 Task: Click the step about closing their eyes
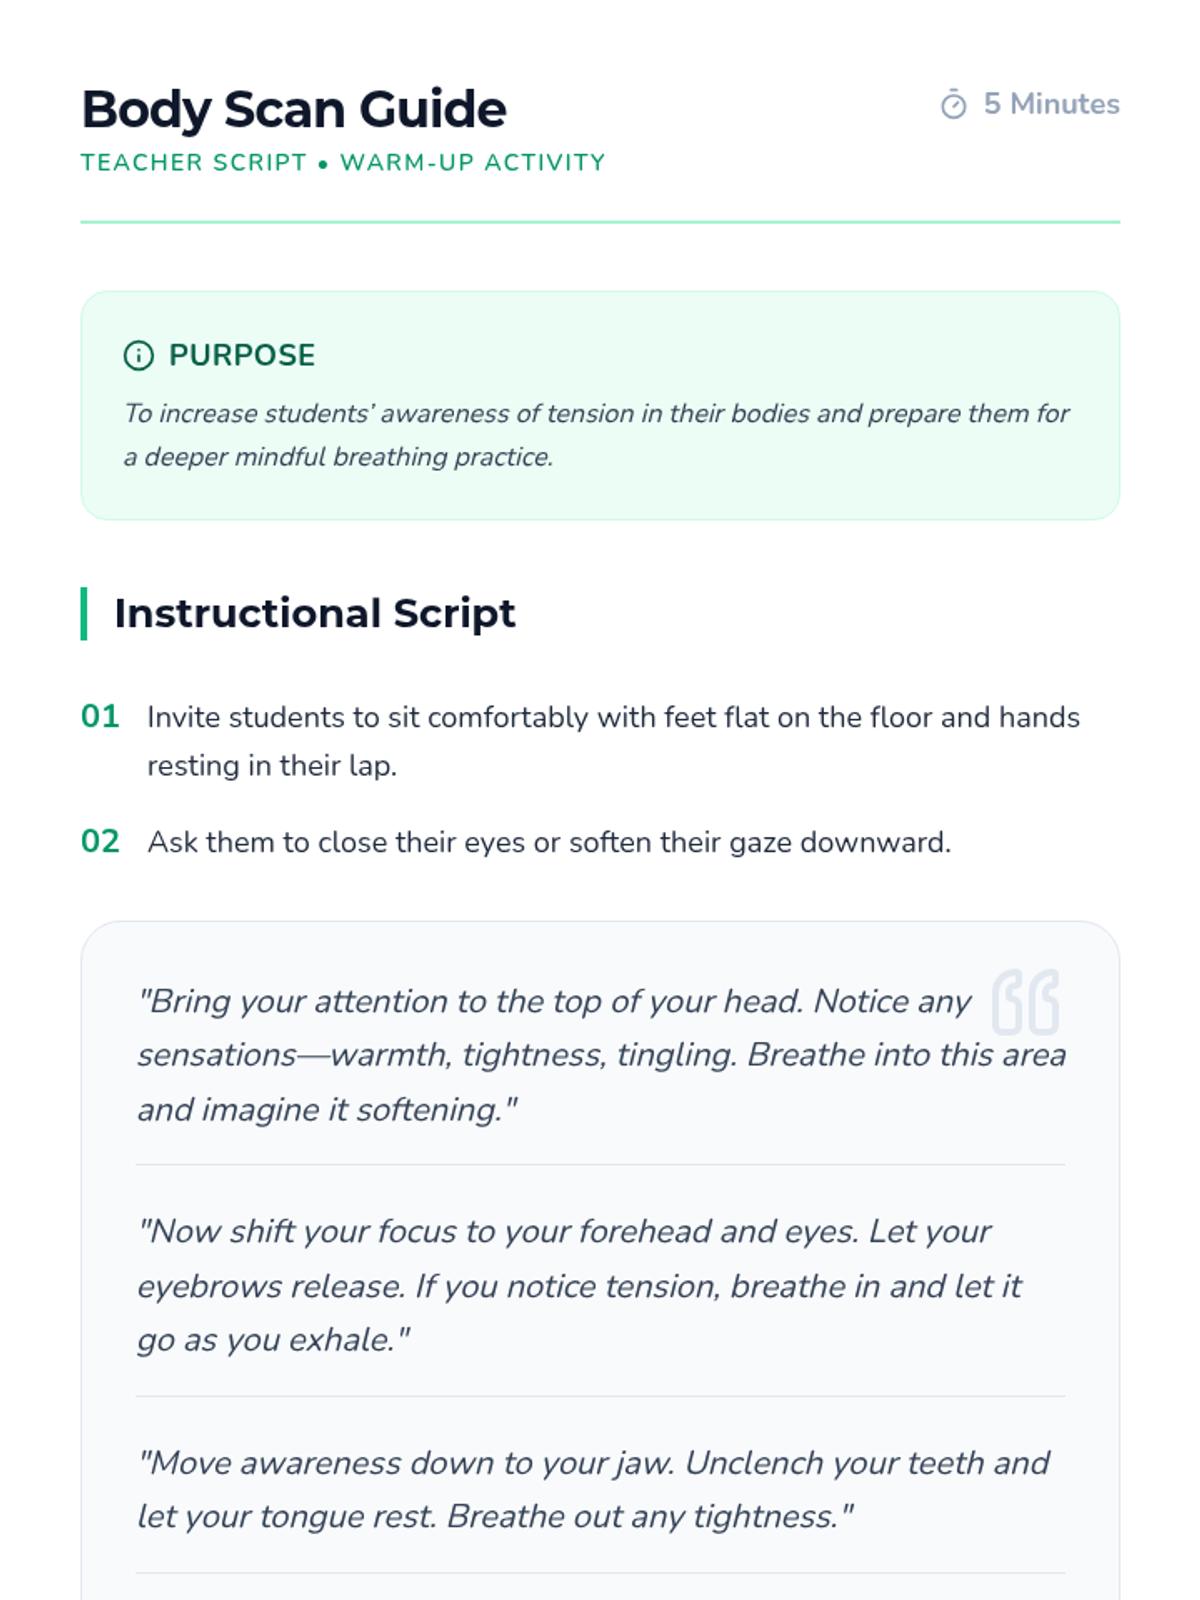tap(549, 842)
